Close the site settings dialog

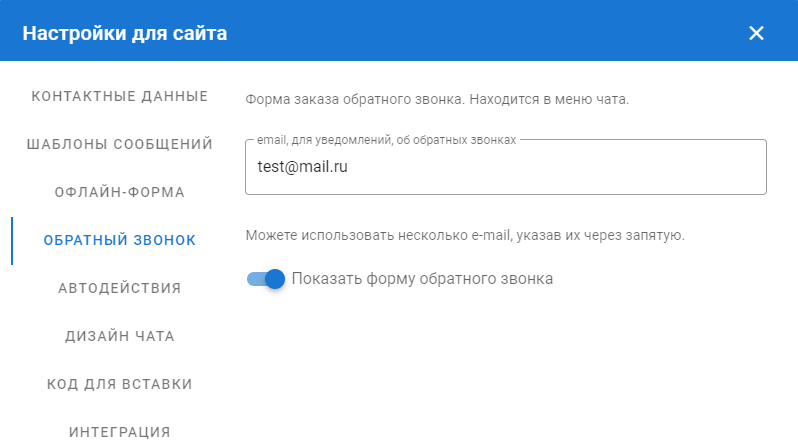(x=756, y=33)
